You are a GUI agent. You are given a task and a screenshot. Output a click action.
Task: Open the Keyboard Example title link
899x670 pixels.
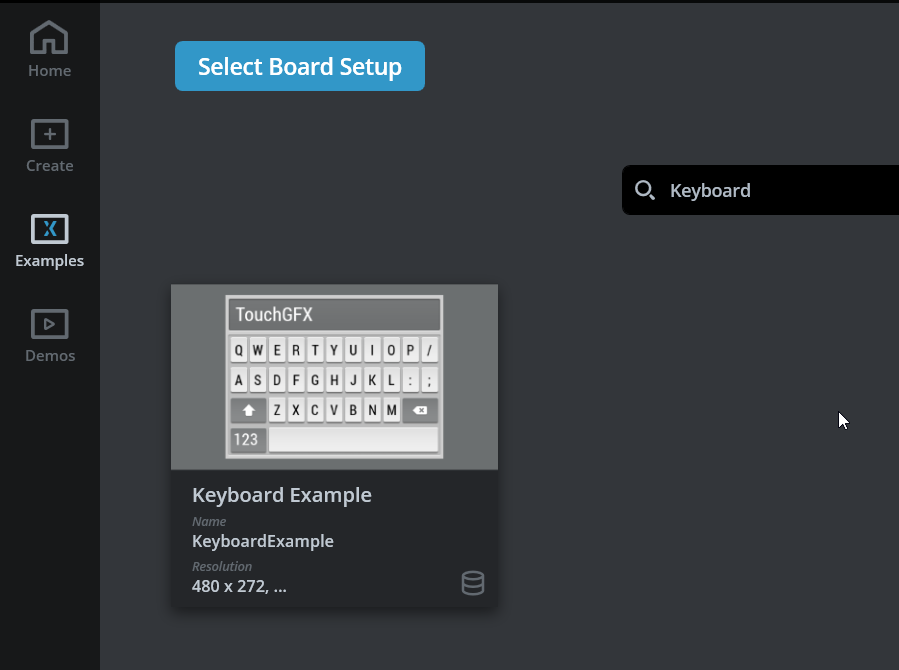click(x=282, y=494)
